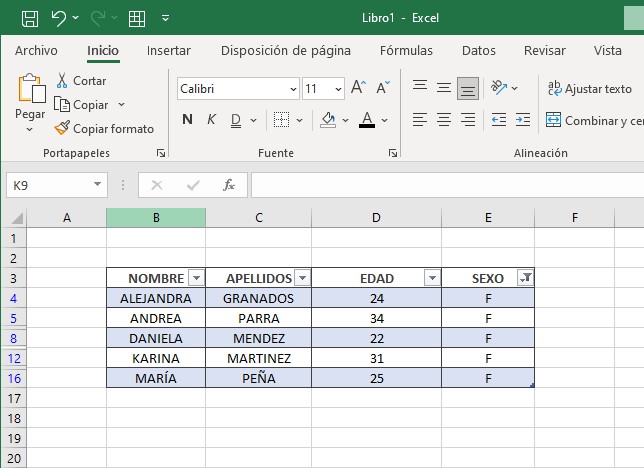Click the Name Box showing K9
The height and width of the screenshot is (468, 644).
click(x=49, y=185)
